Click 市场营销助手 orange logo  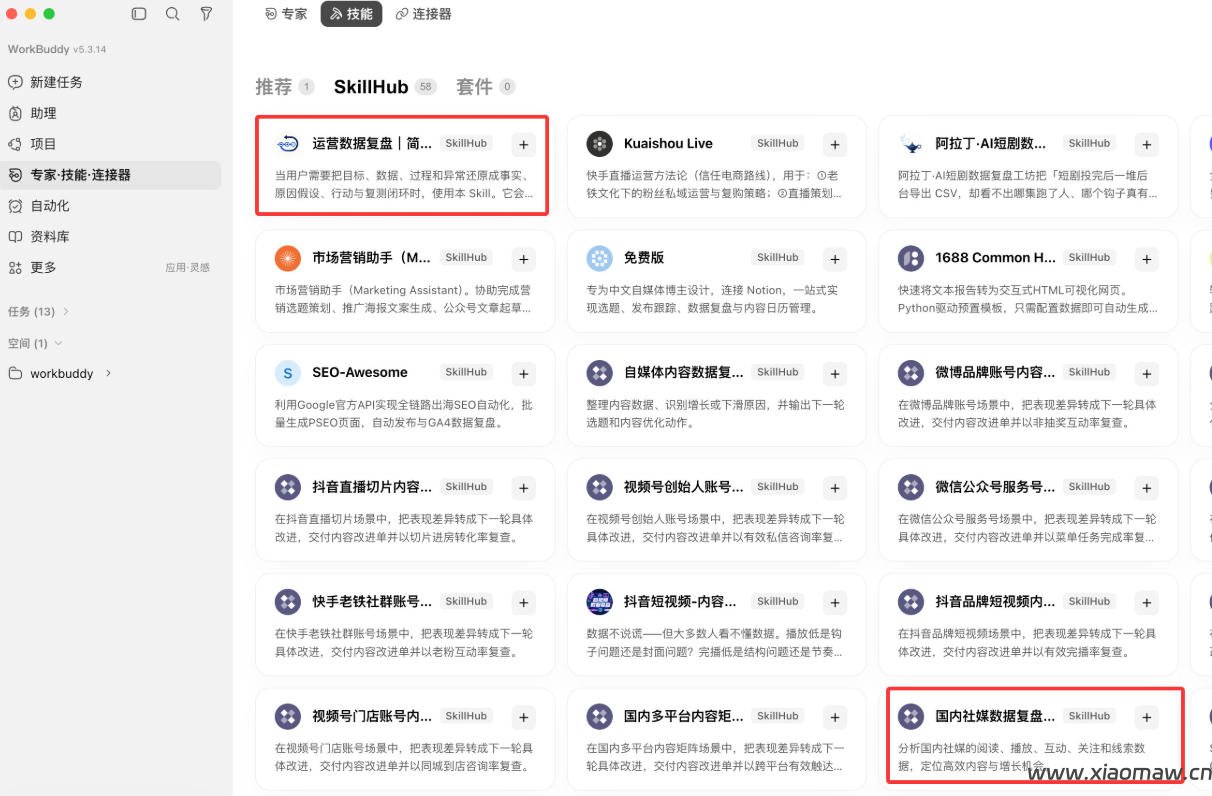click(x=287, y=258)
